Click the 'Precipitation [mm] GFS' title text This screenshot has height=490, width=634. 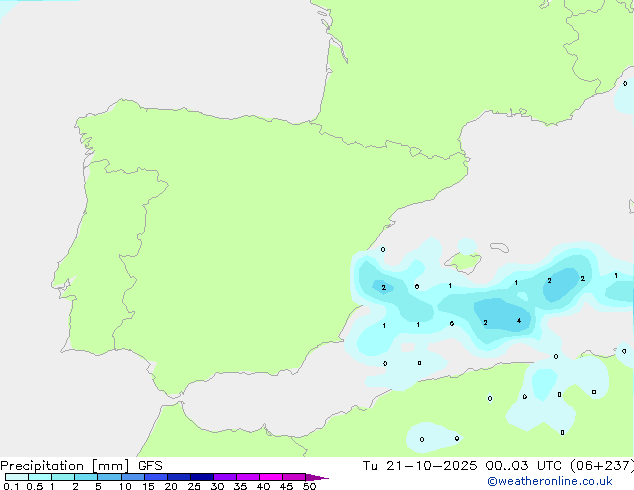click(81, 466)
